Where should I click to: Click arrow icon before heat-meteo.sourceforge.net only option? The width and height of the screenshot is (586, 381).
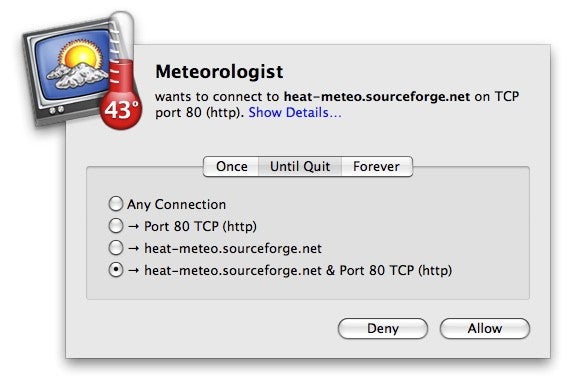point(133,249)
